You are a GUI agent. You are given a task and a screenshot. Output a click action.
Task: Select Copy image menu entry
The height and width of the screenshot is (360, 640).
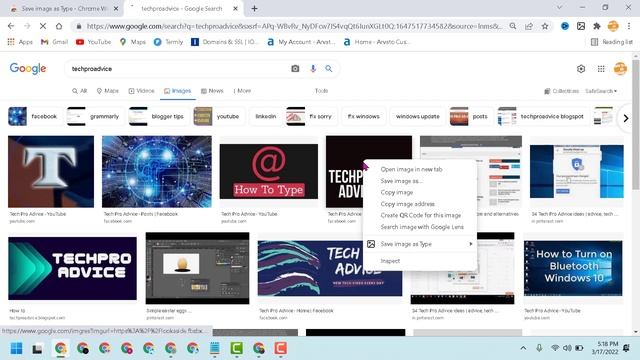(x=397, y=192)
